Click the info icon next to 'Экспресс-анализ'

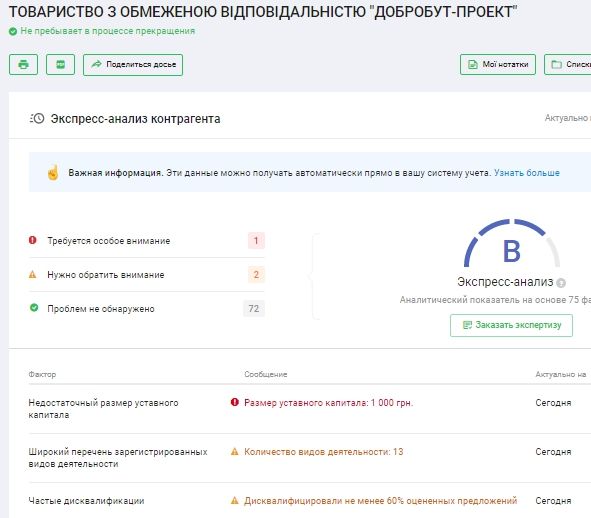pos(561,283)
